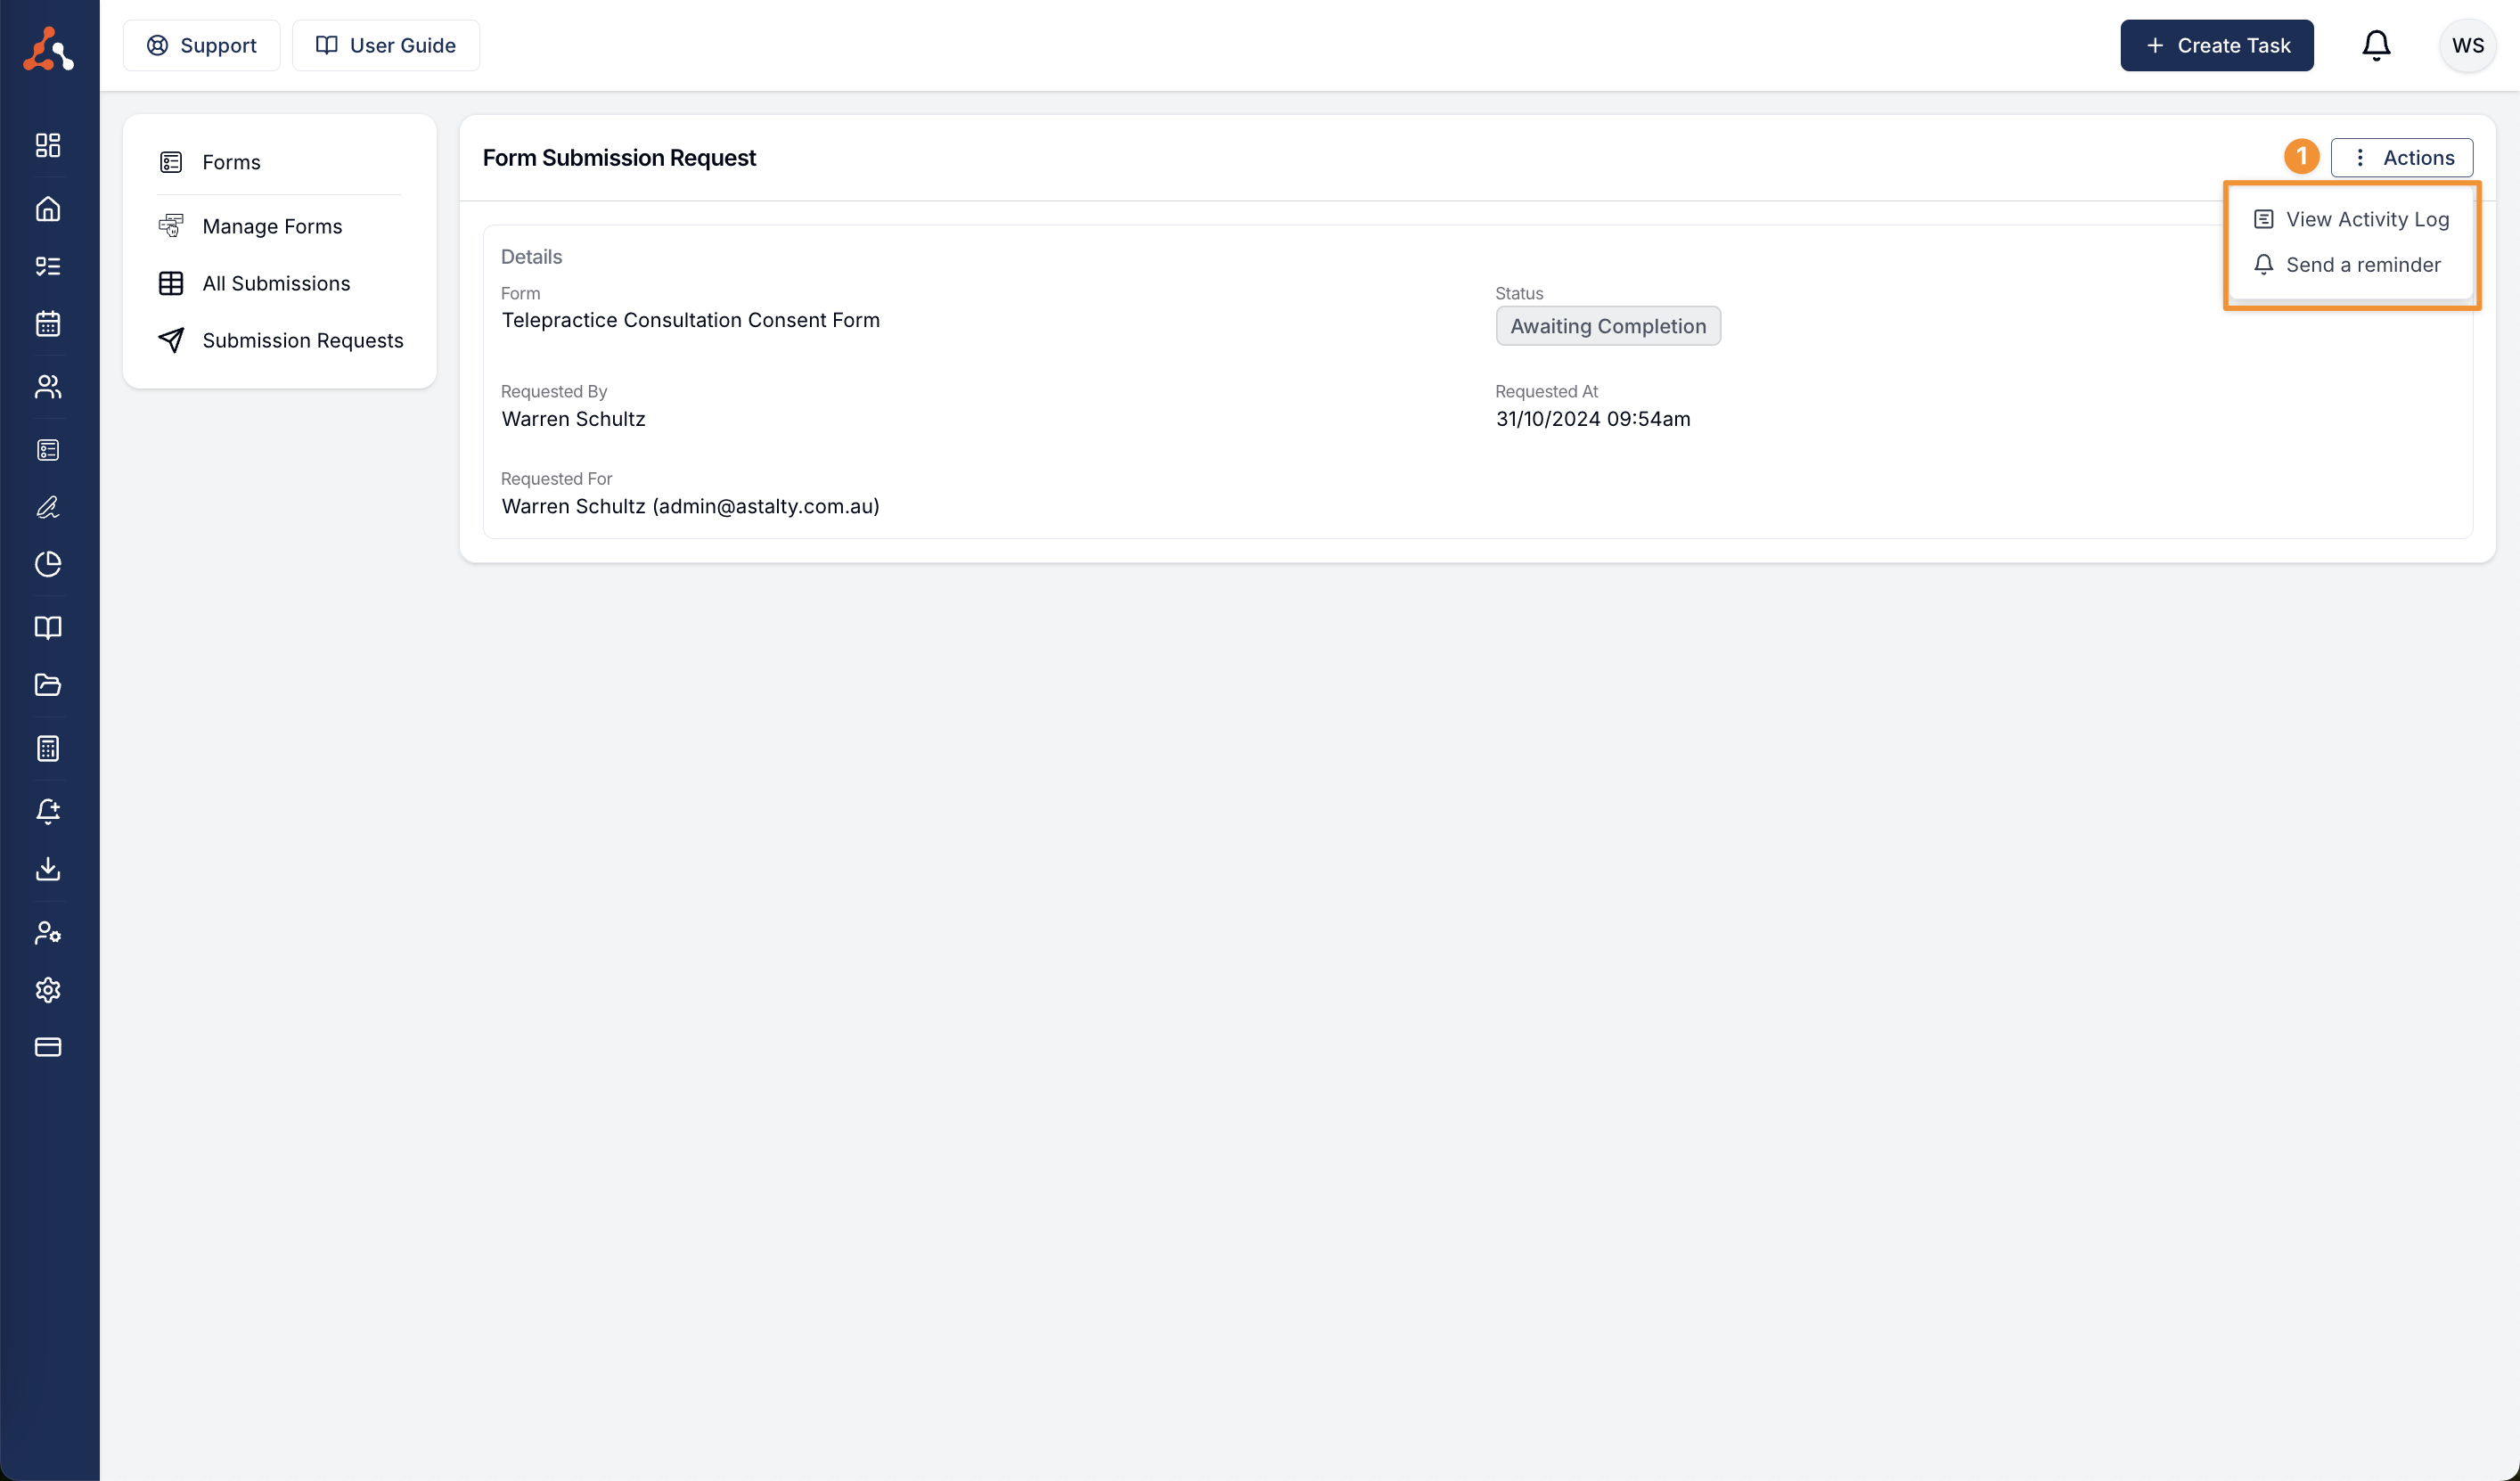This screenshot has width=2520, height=1481.
Task: Open the user settings cog icon
Action: pyautogui.click(x=48, y=932)
